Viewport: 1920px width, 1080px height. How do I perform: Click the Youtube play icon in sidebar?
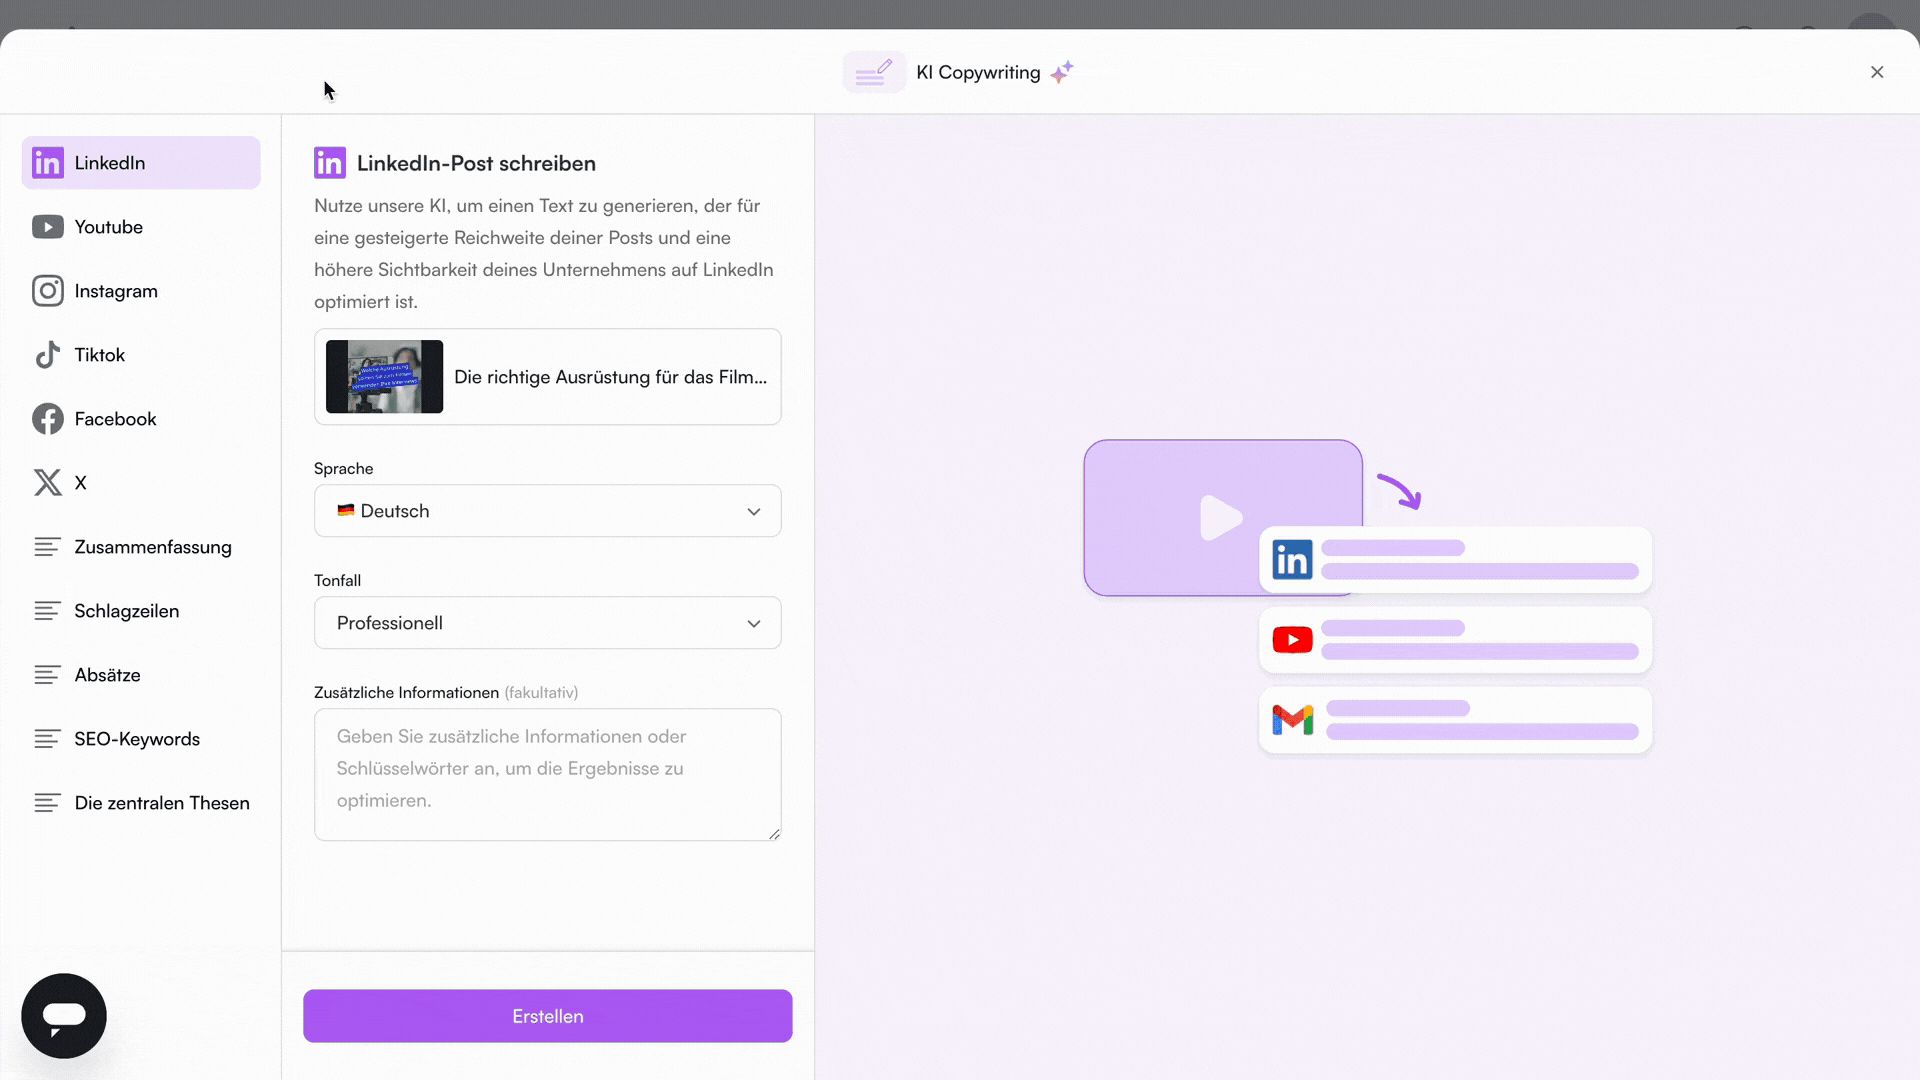click(x=47, y=227)
